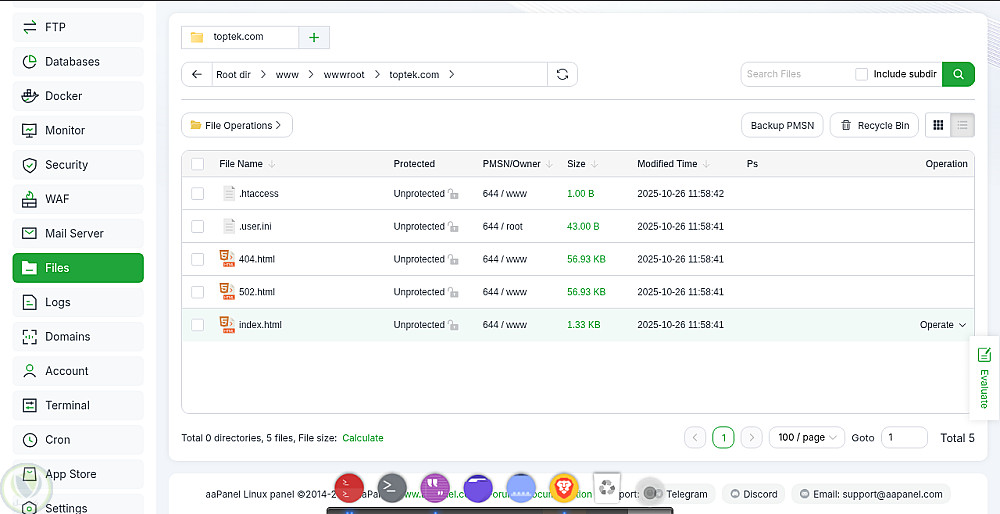Screen dimensions: 1000x514
Task: Click the green search magnifier button
Action: click(x=958, y=74)
